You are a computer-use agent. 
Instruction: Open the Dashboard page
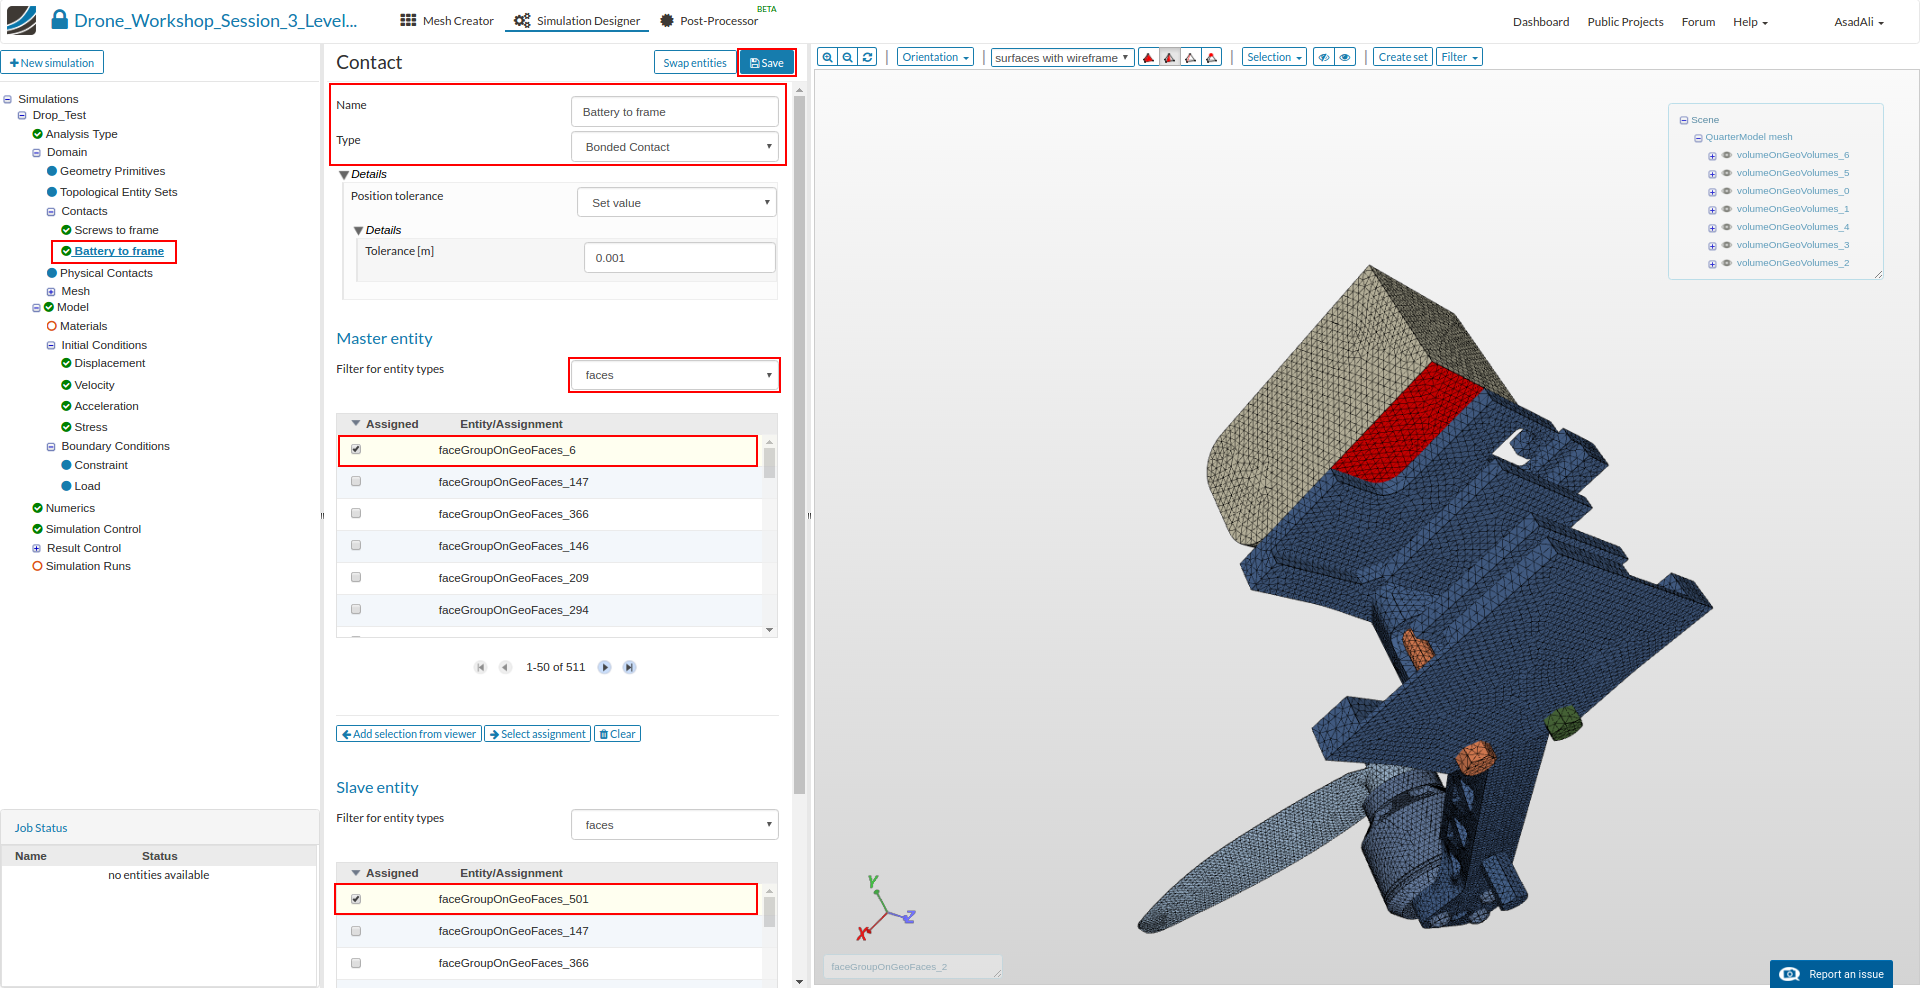1541,22
